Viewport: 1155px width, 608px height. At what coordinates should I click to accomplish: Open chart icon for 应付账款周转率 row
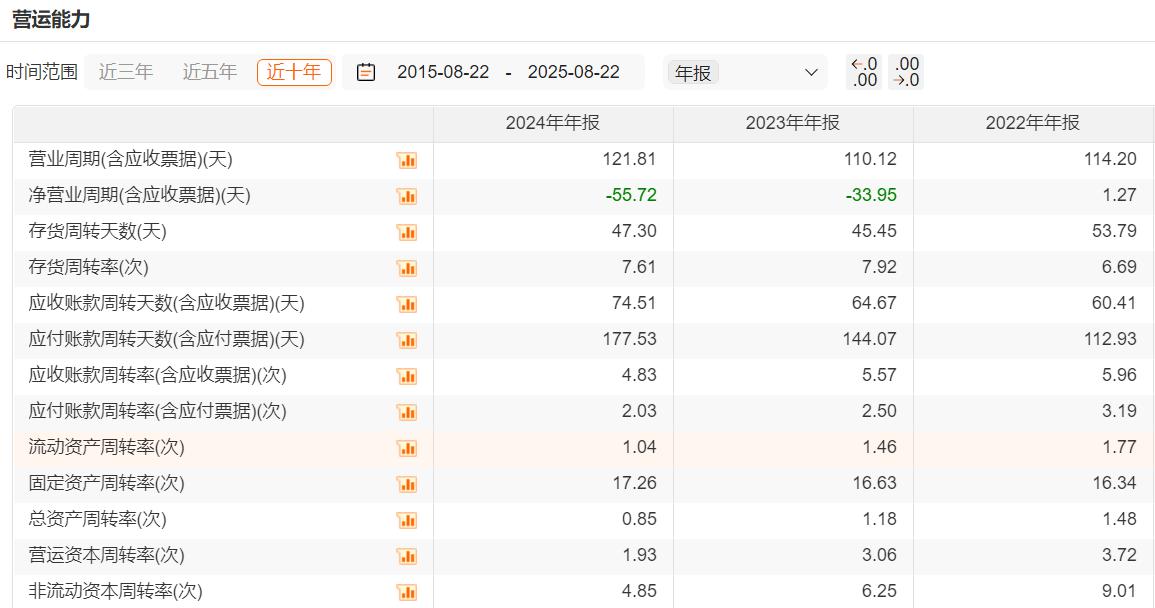[407, 412]
